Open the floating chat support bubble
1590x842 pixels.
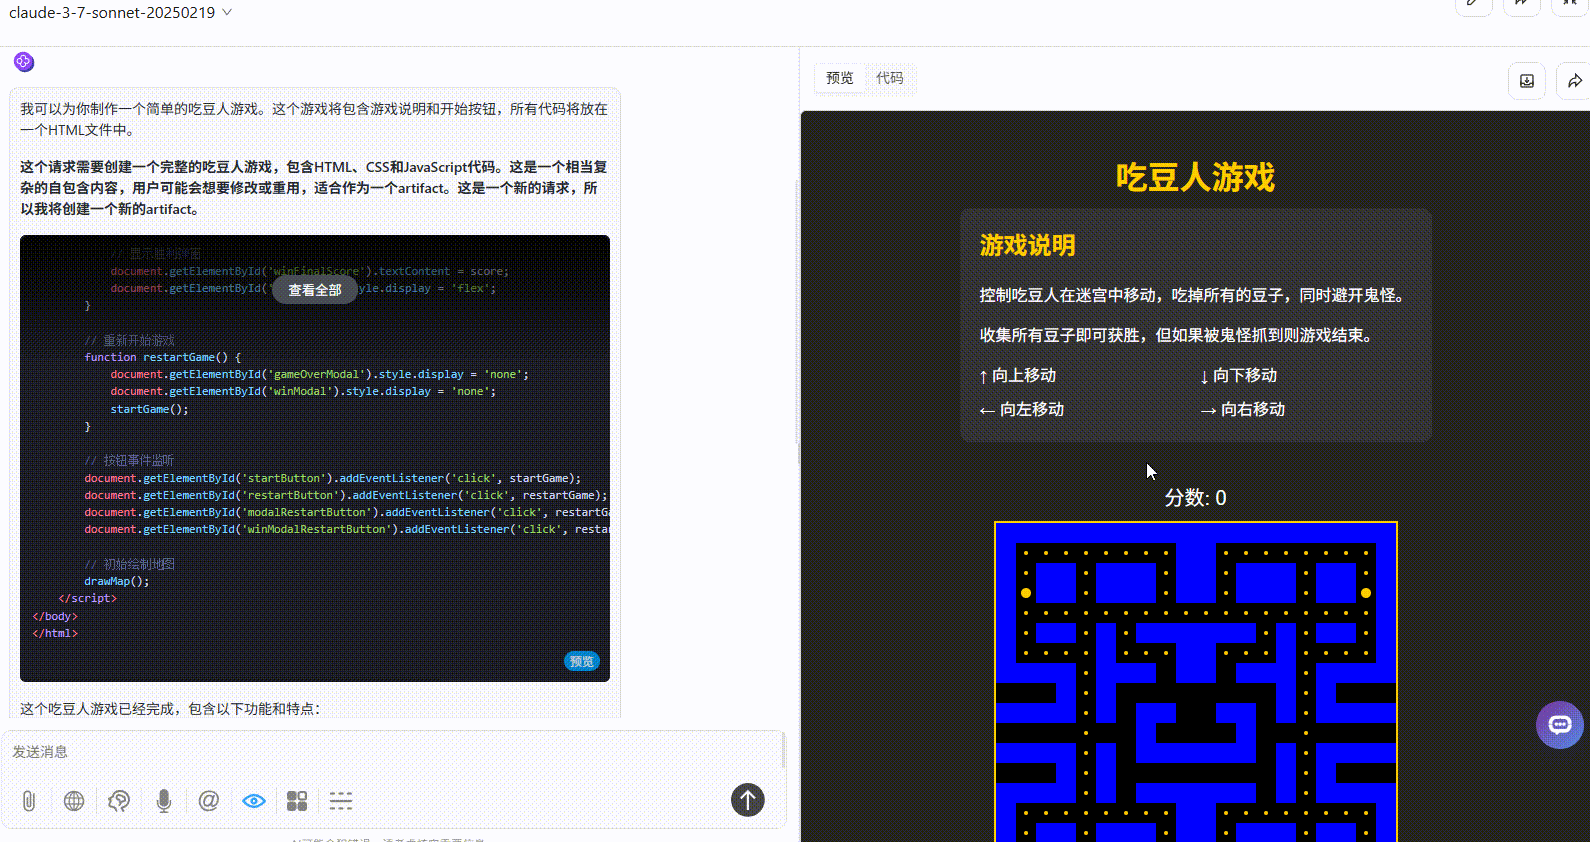(x=1559, y=725)
